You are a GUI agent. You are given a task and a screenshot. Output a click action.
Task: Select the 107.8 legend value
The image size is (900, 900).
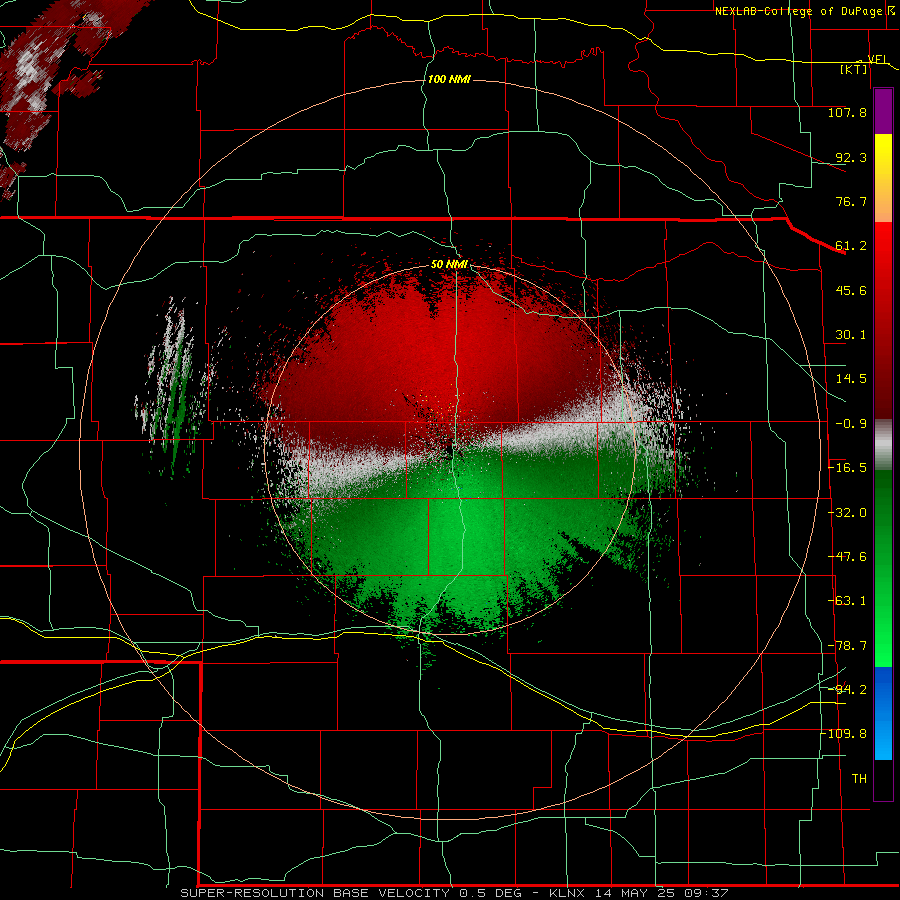pyautogui.click(x=847, y=112)
